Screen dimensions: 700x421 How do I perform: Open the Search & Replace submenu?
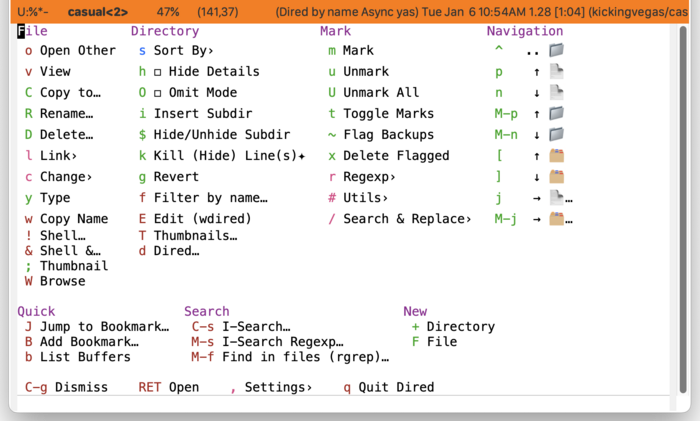pos(407,219)
